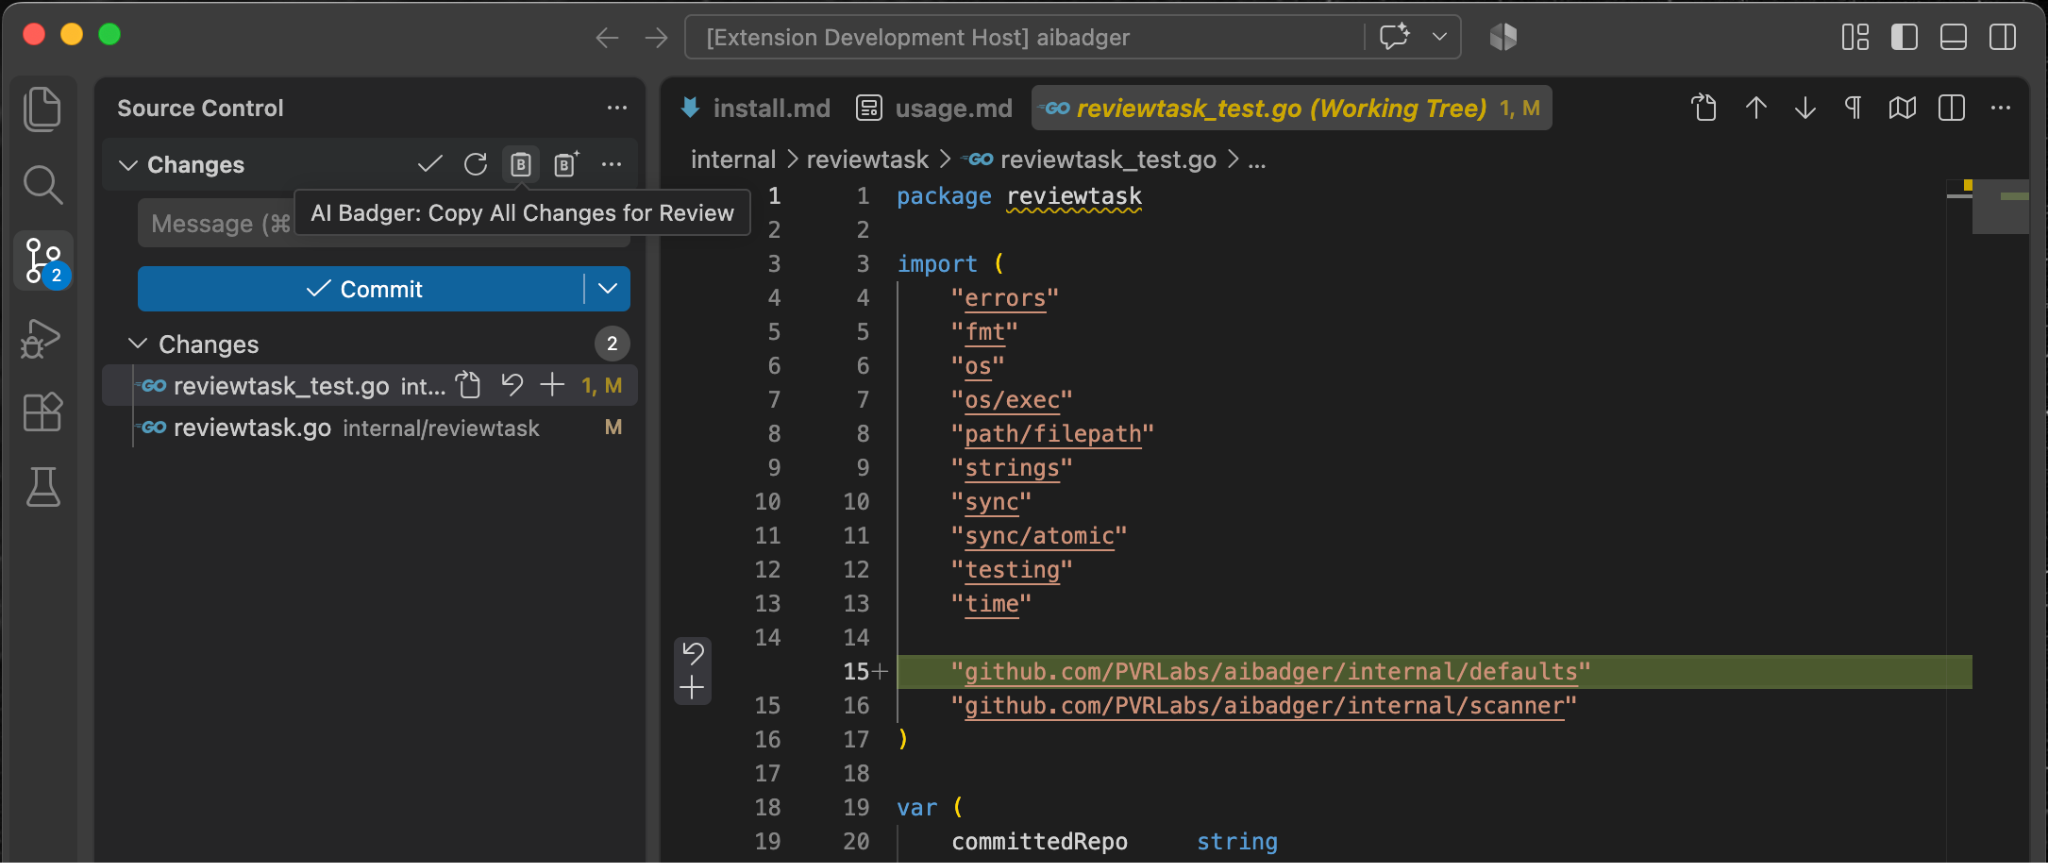The image size is (2048, 863).
Task: Open the Explorer view in activity bar
Action: click(x=42, y=108)
